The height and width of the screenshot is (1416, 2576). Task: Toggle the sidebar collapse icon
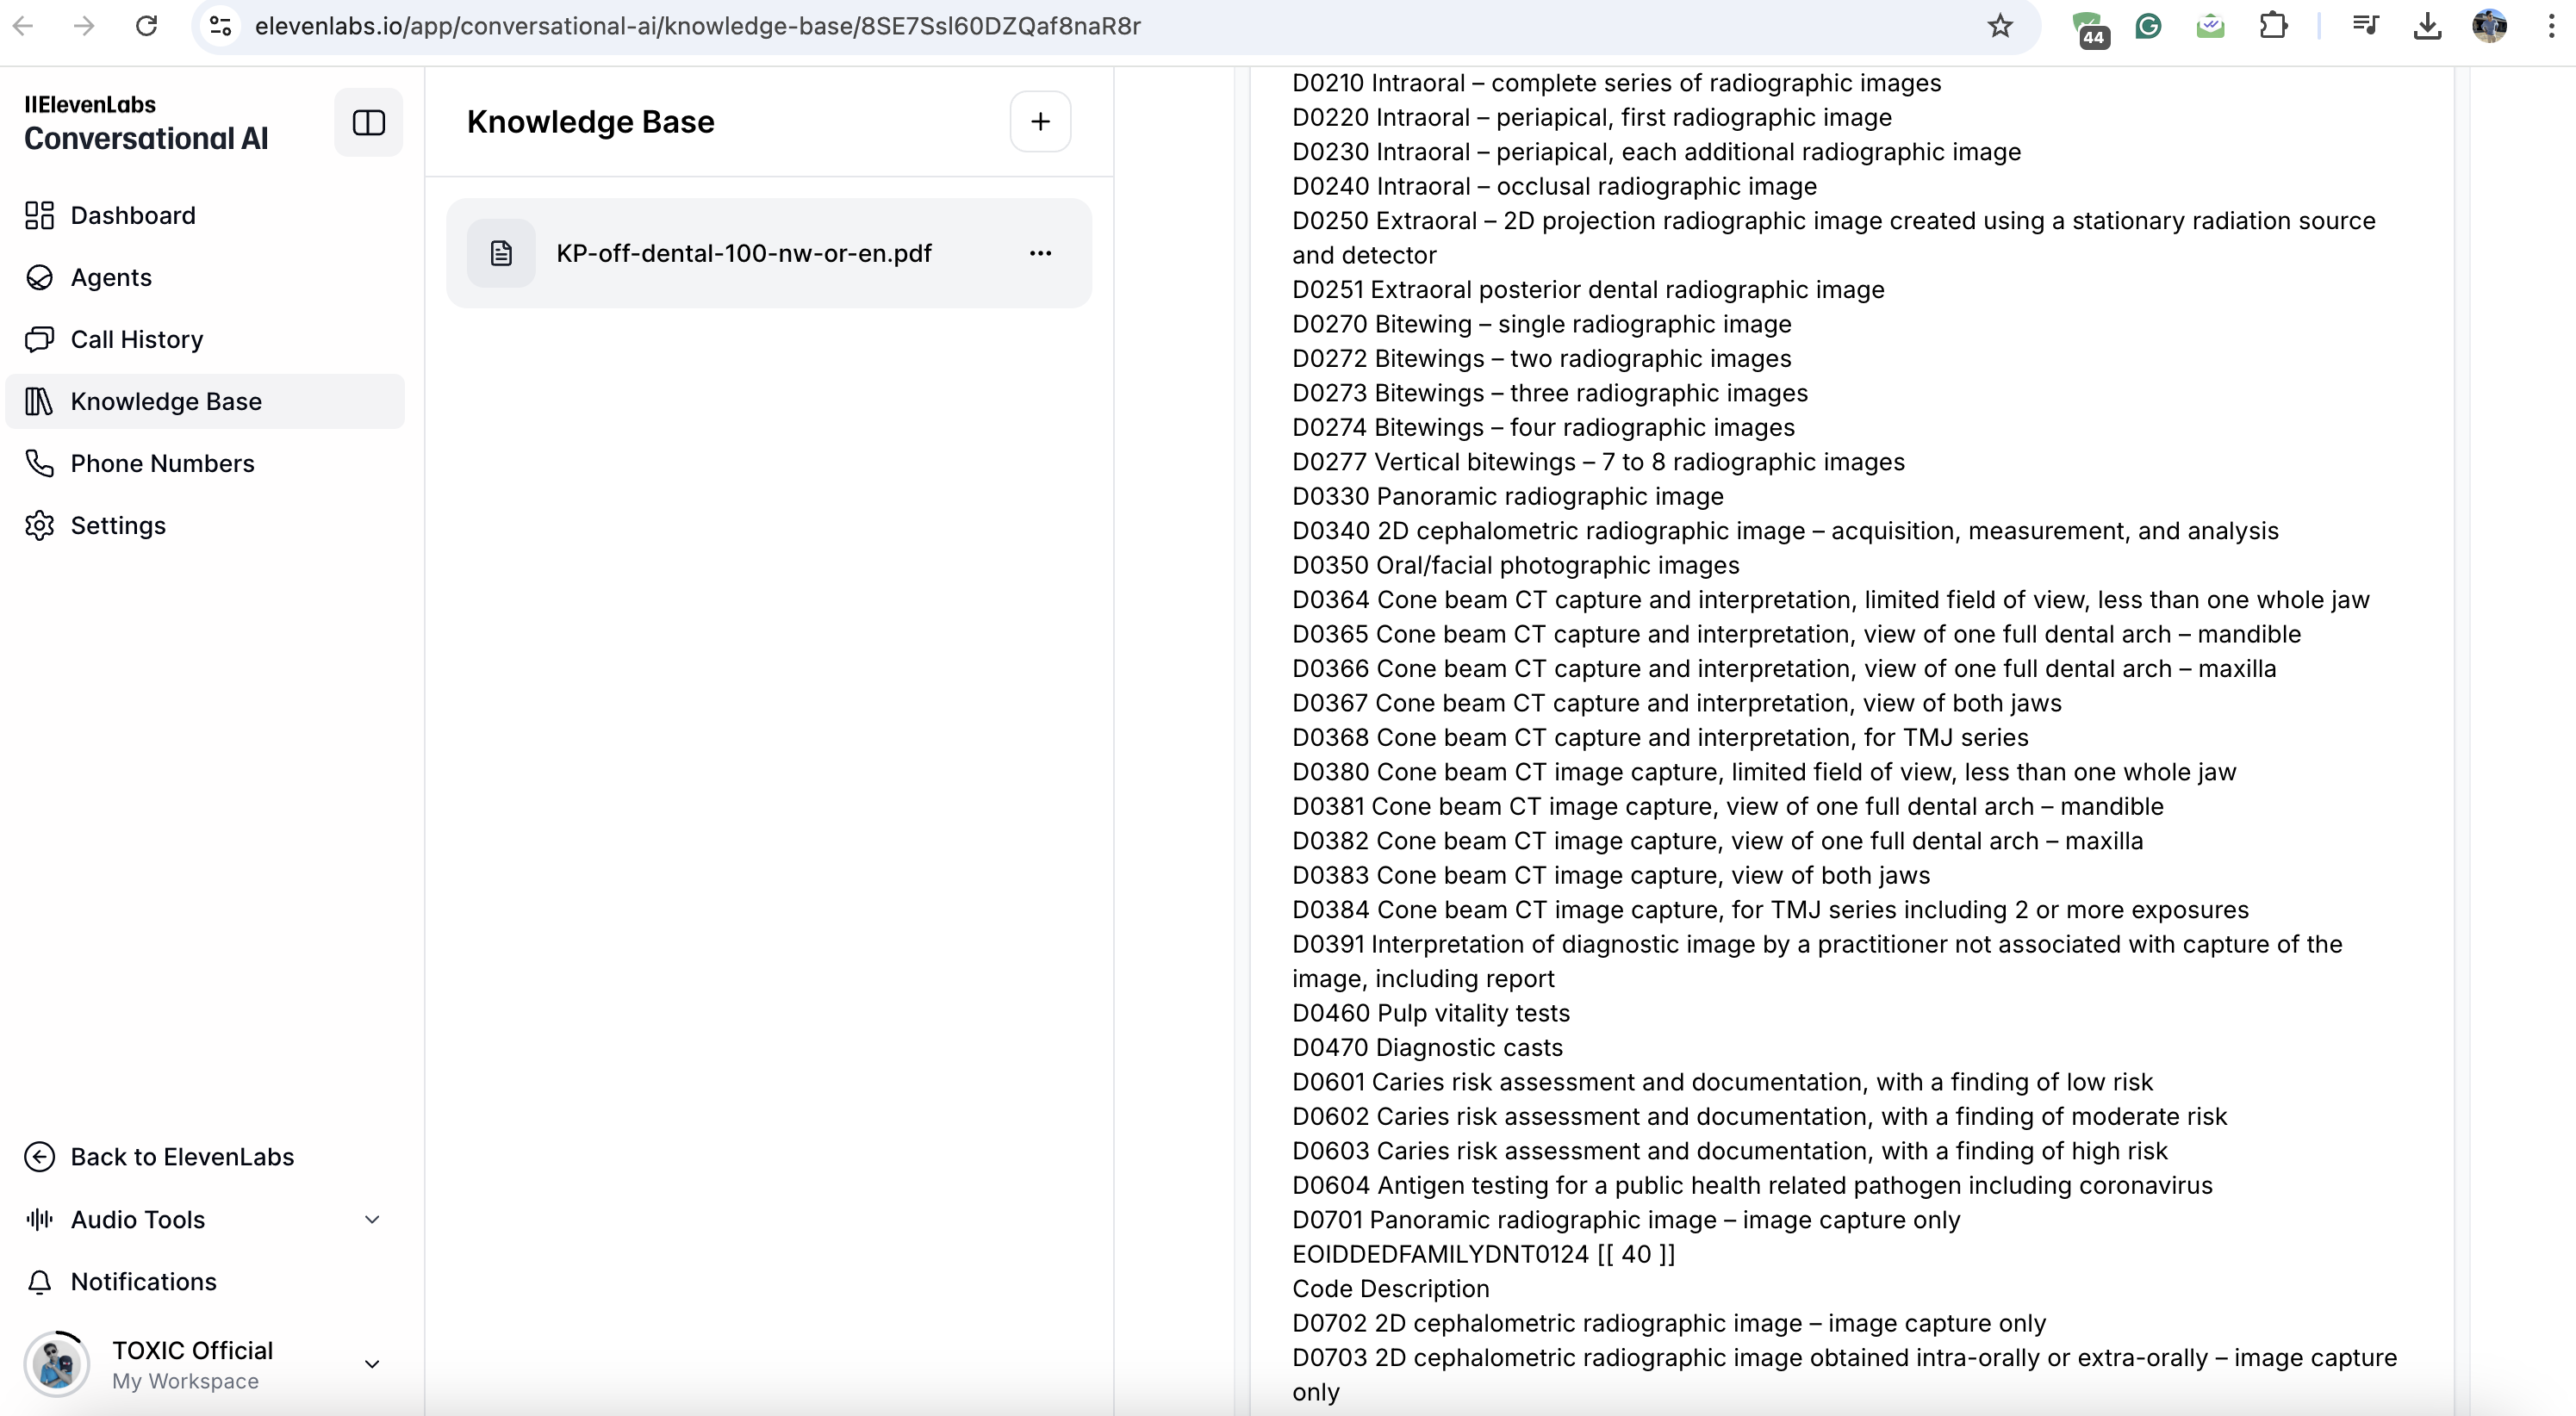pos(368,122)
